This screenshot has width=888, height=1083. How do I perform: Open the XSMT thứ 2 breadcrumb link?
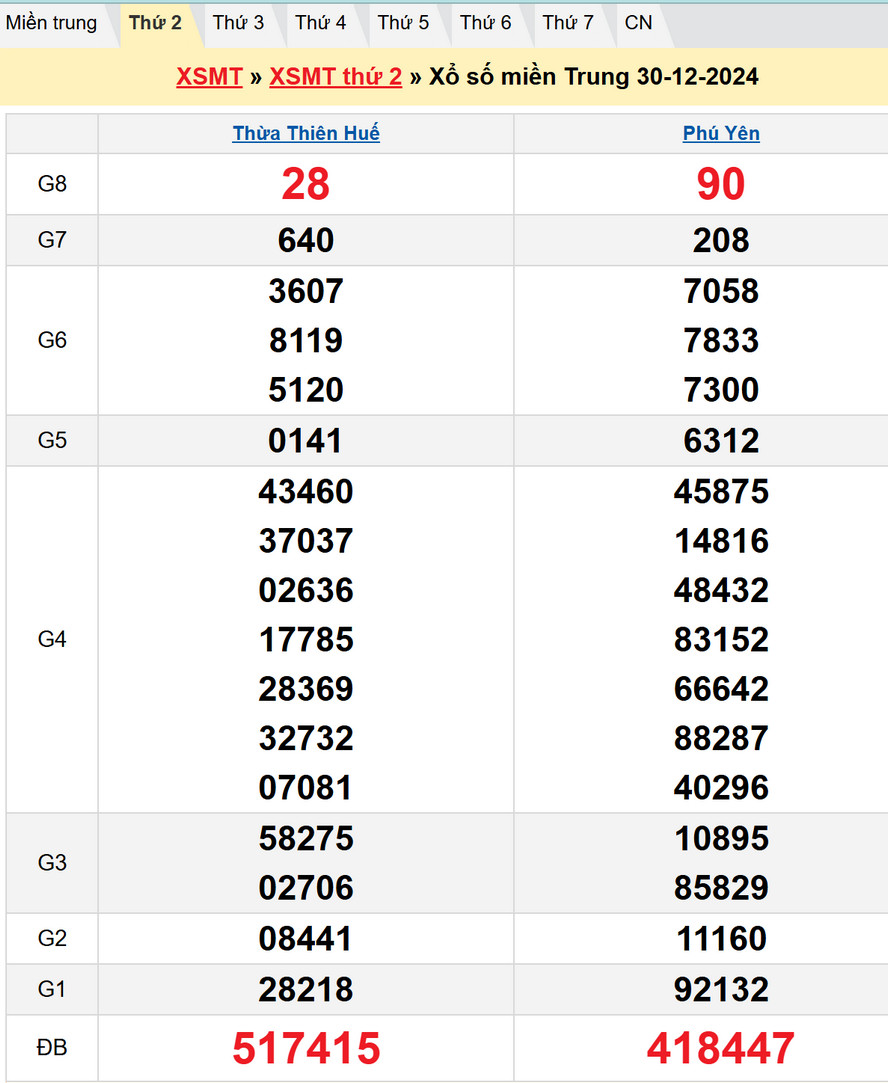click(x=336, y=77)
